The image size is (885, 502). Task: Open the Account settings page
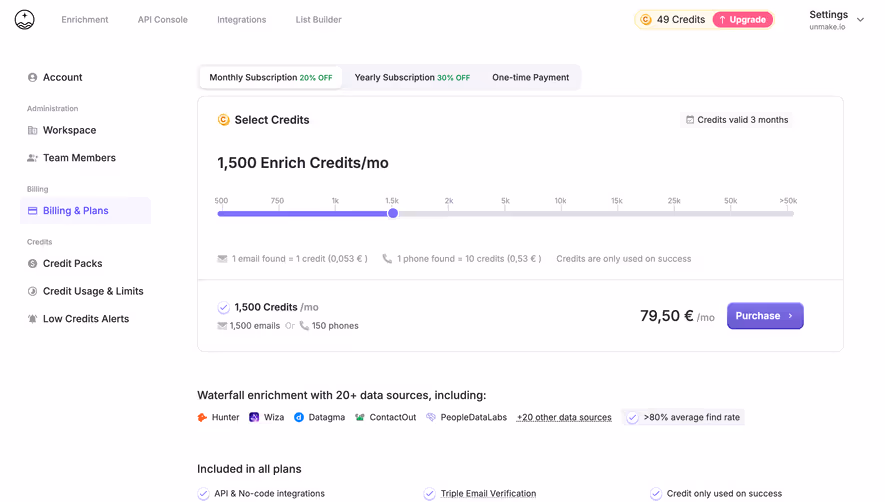[x=63, y=77]
